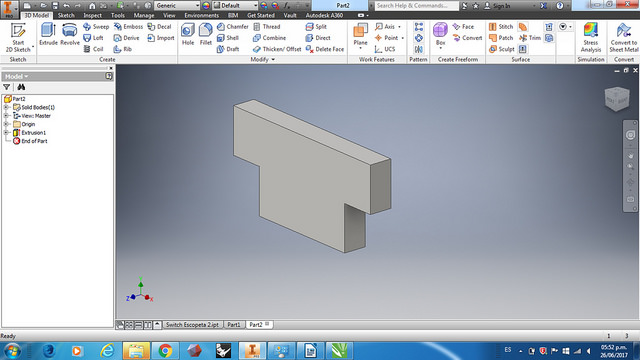Click the Delete Face tool

[x=325, y=49]
